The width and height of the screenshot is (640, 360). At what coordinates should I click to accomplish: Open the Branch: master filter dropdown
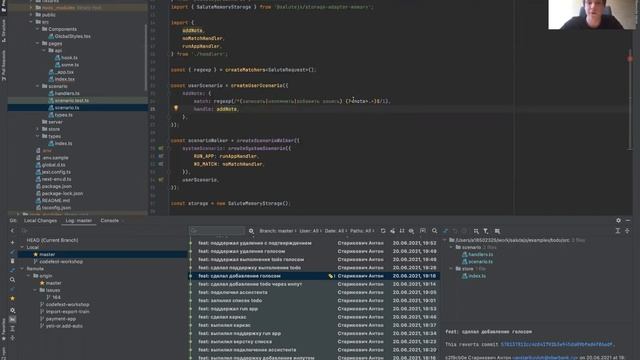coord(278,231)
